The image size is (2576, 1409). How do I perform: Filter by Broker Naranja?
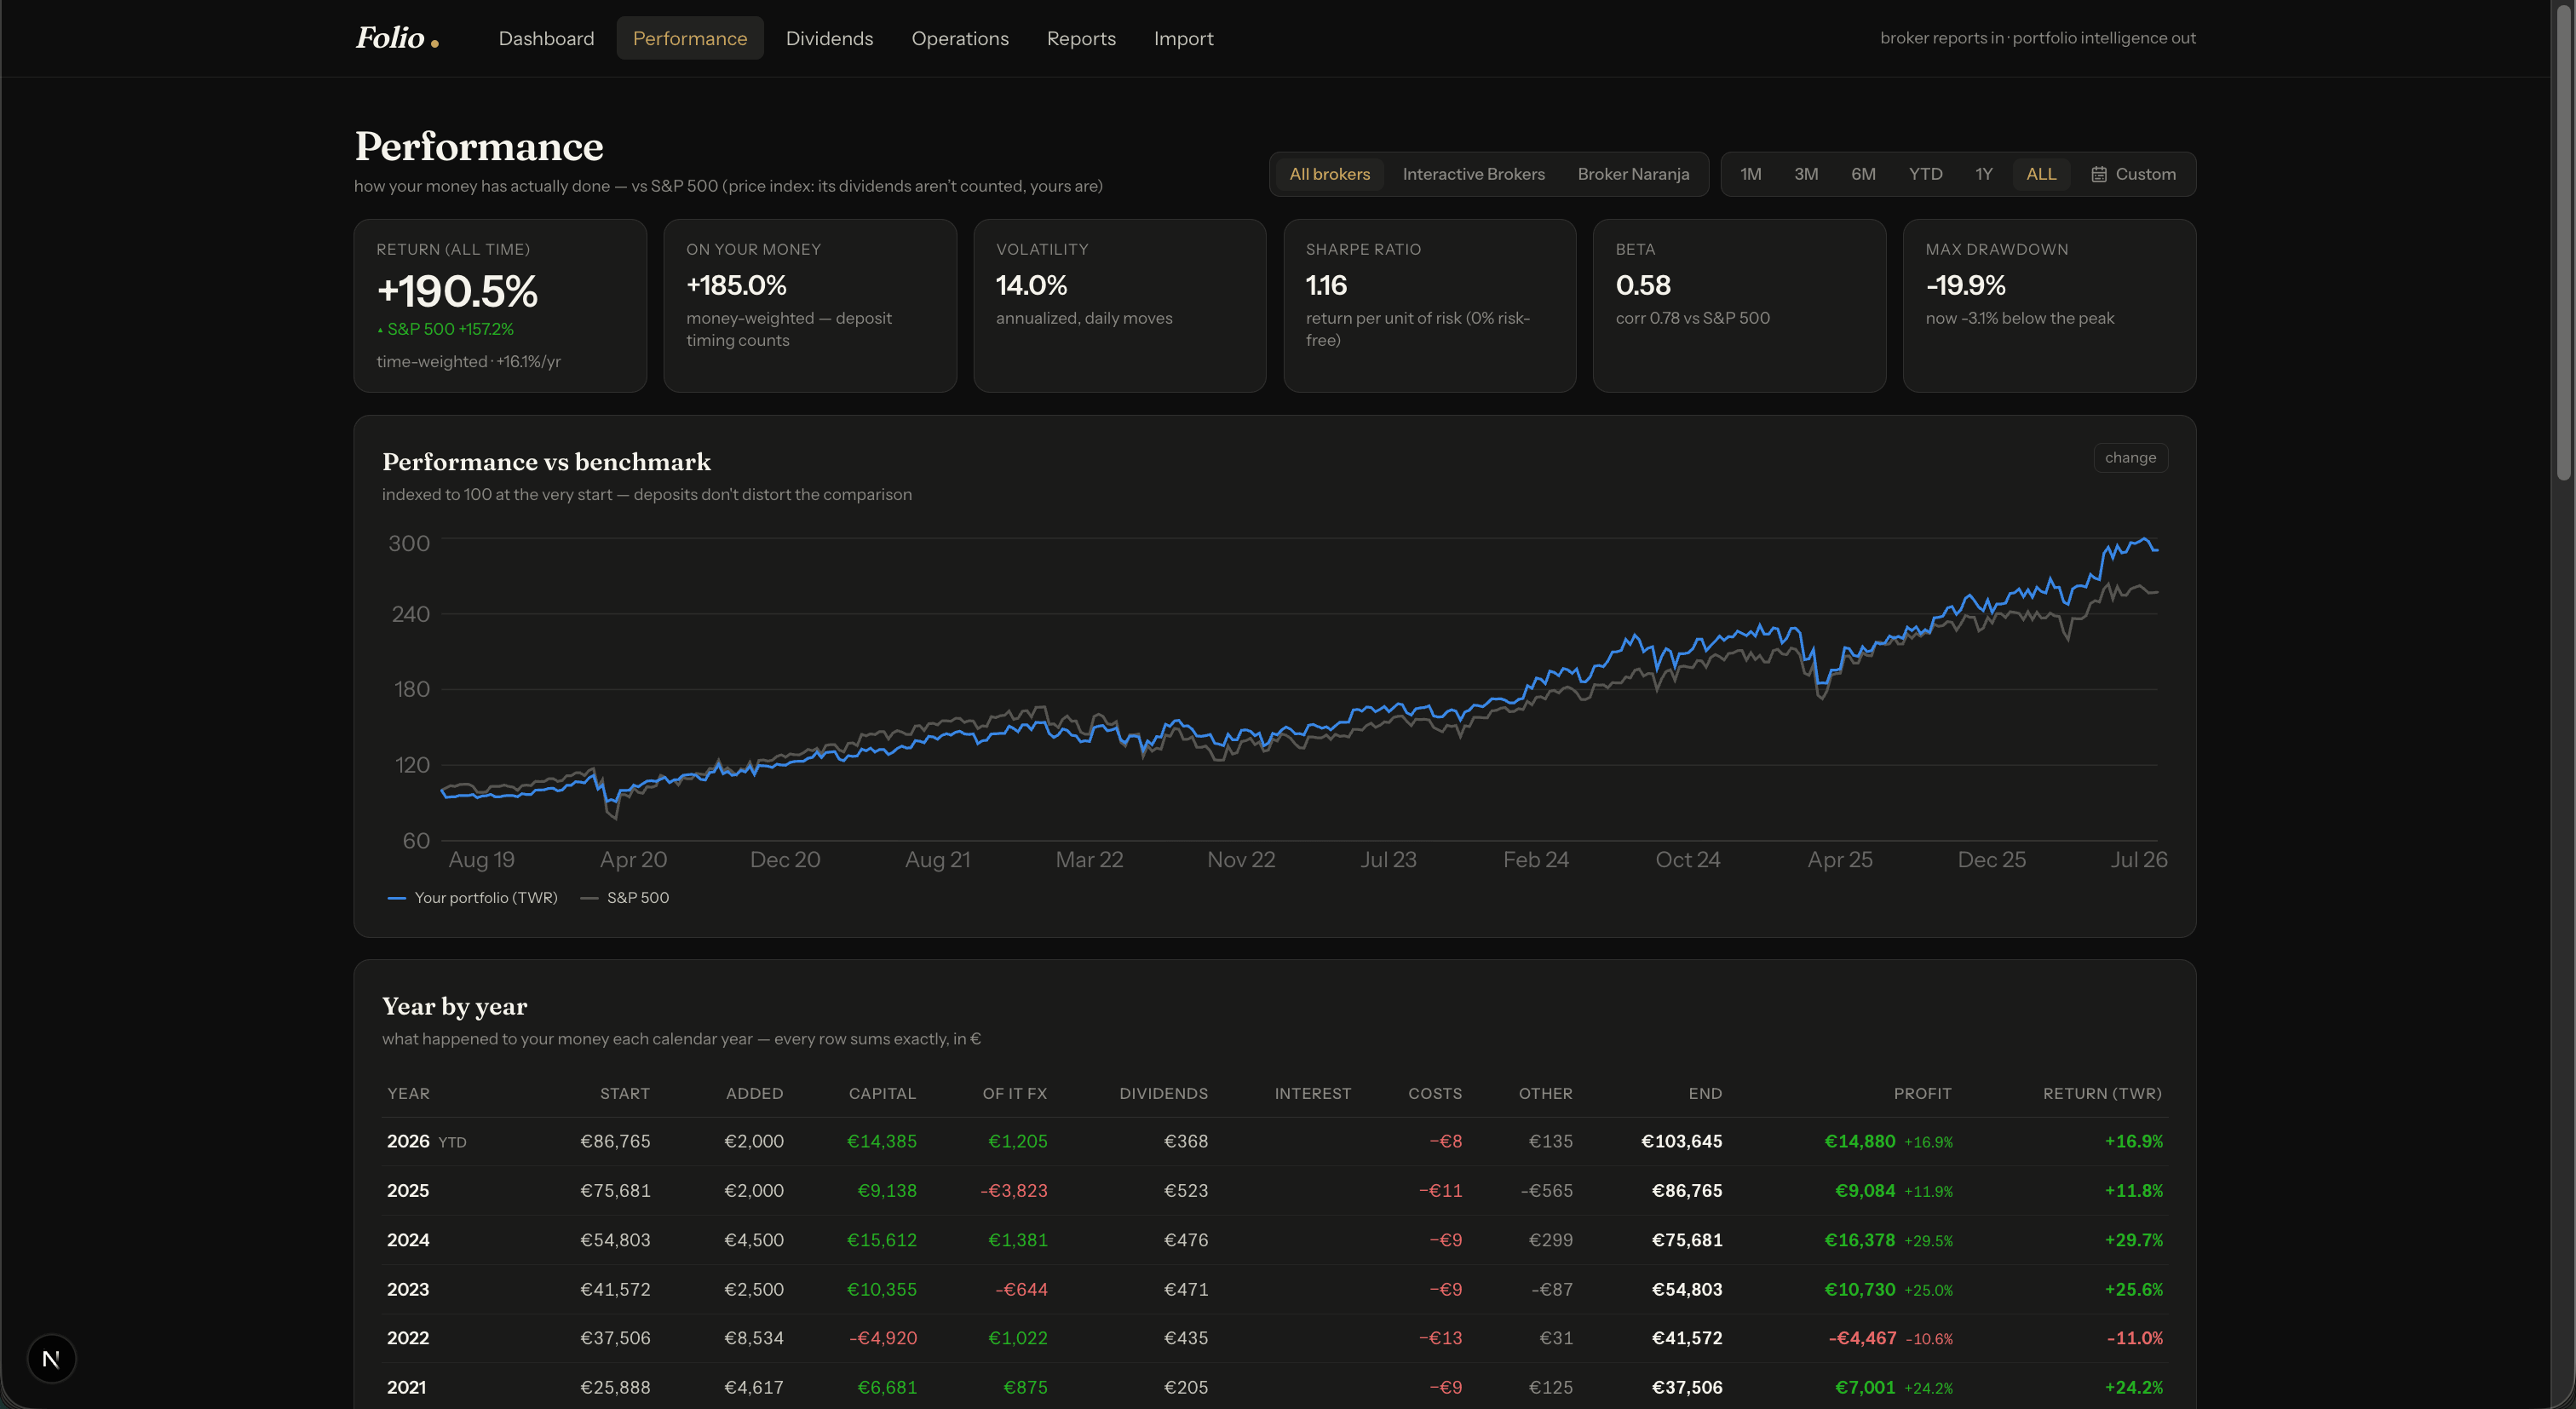[1633, 174]
